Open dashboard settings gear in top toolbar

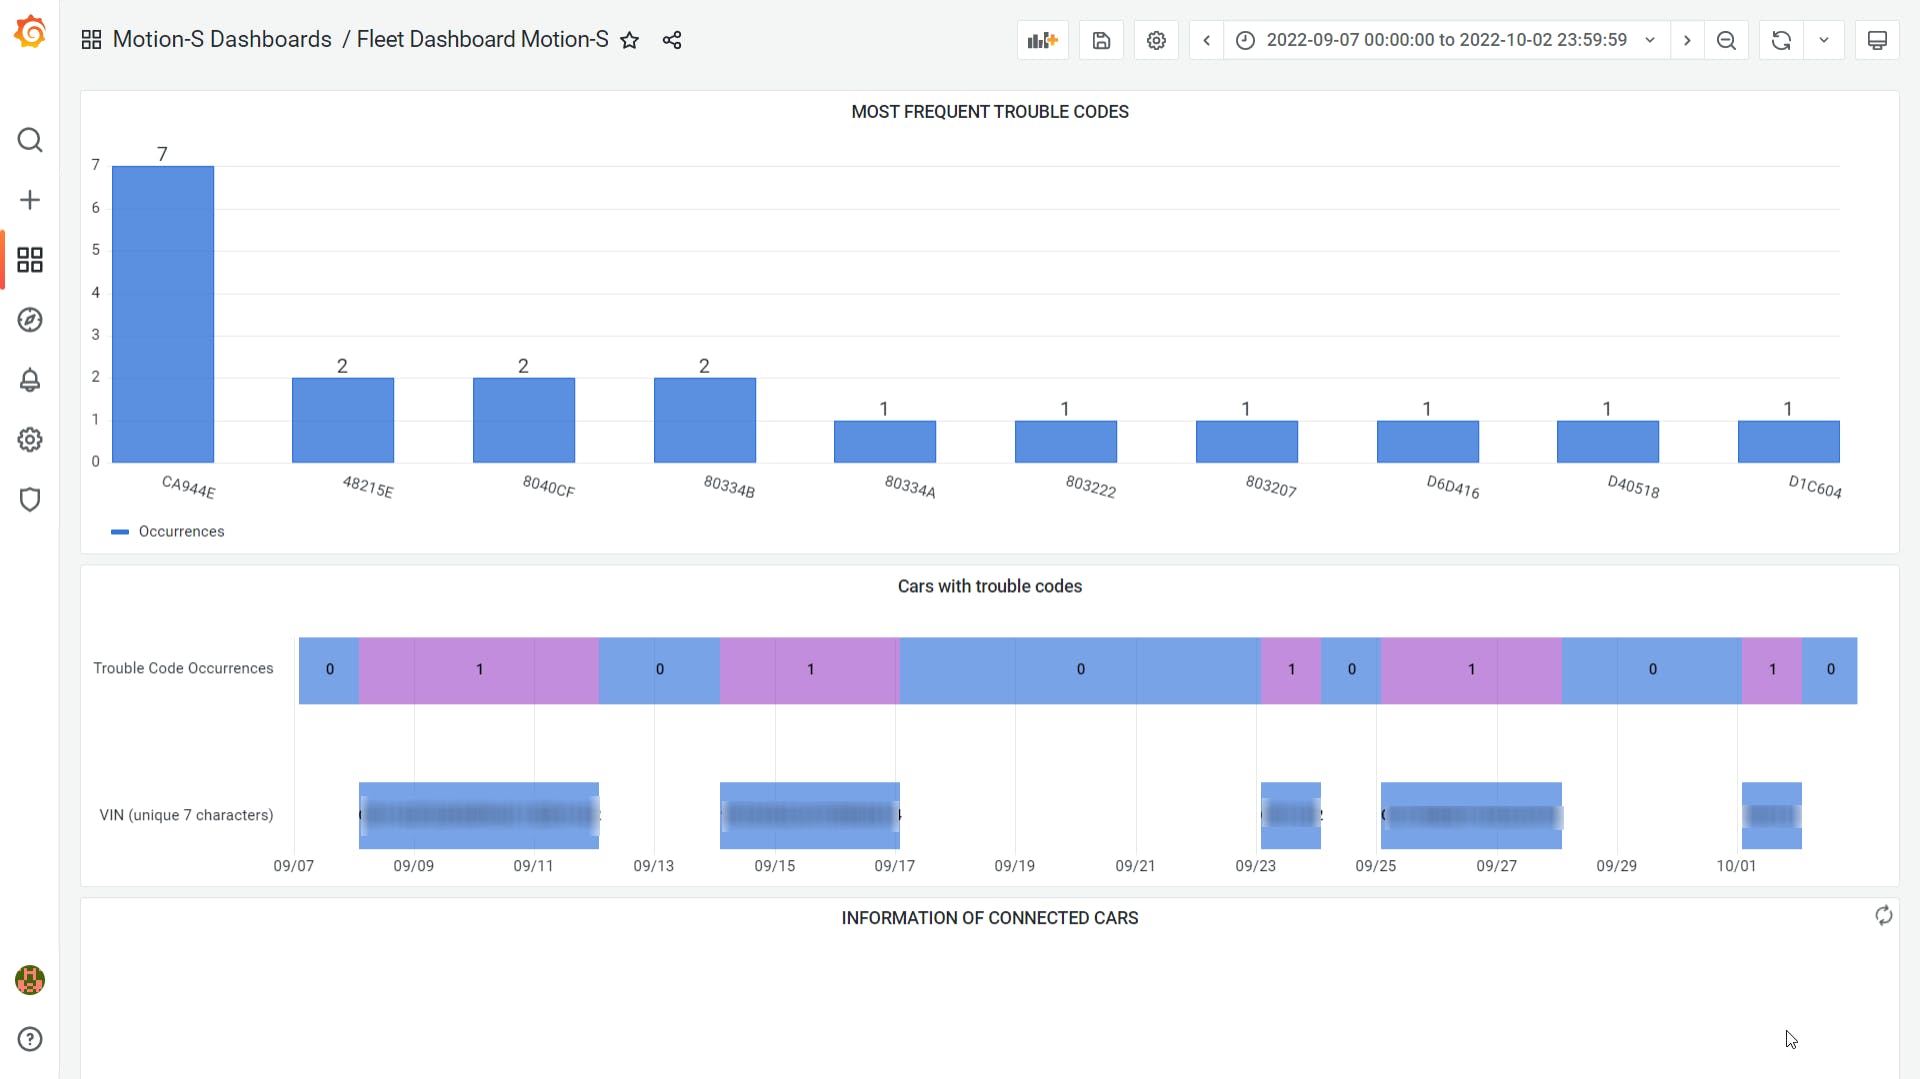pos(1156,40)
